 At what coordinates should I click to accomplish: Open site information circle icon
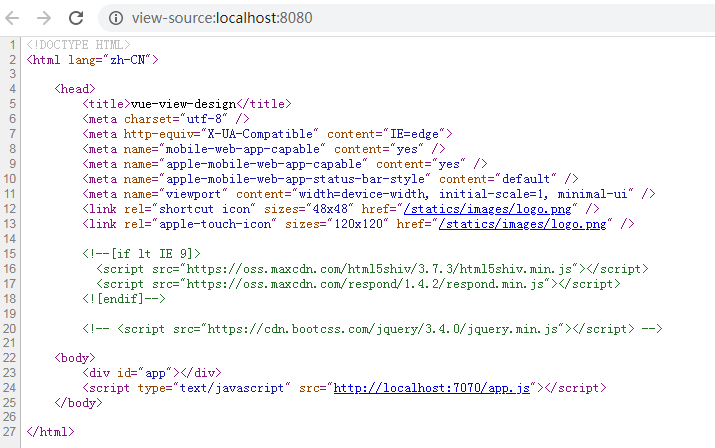click(116, 18)
